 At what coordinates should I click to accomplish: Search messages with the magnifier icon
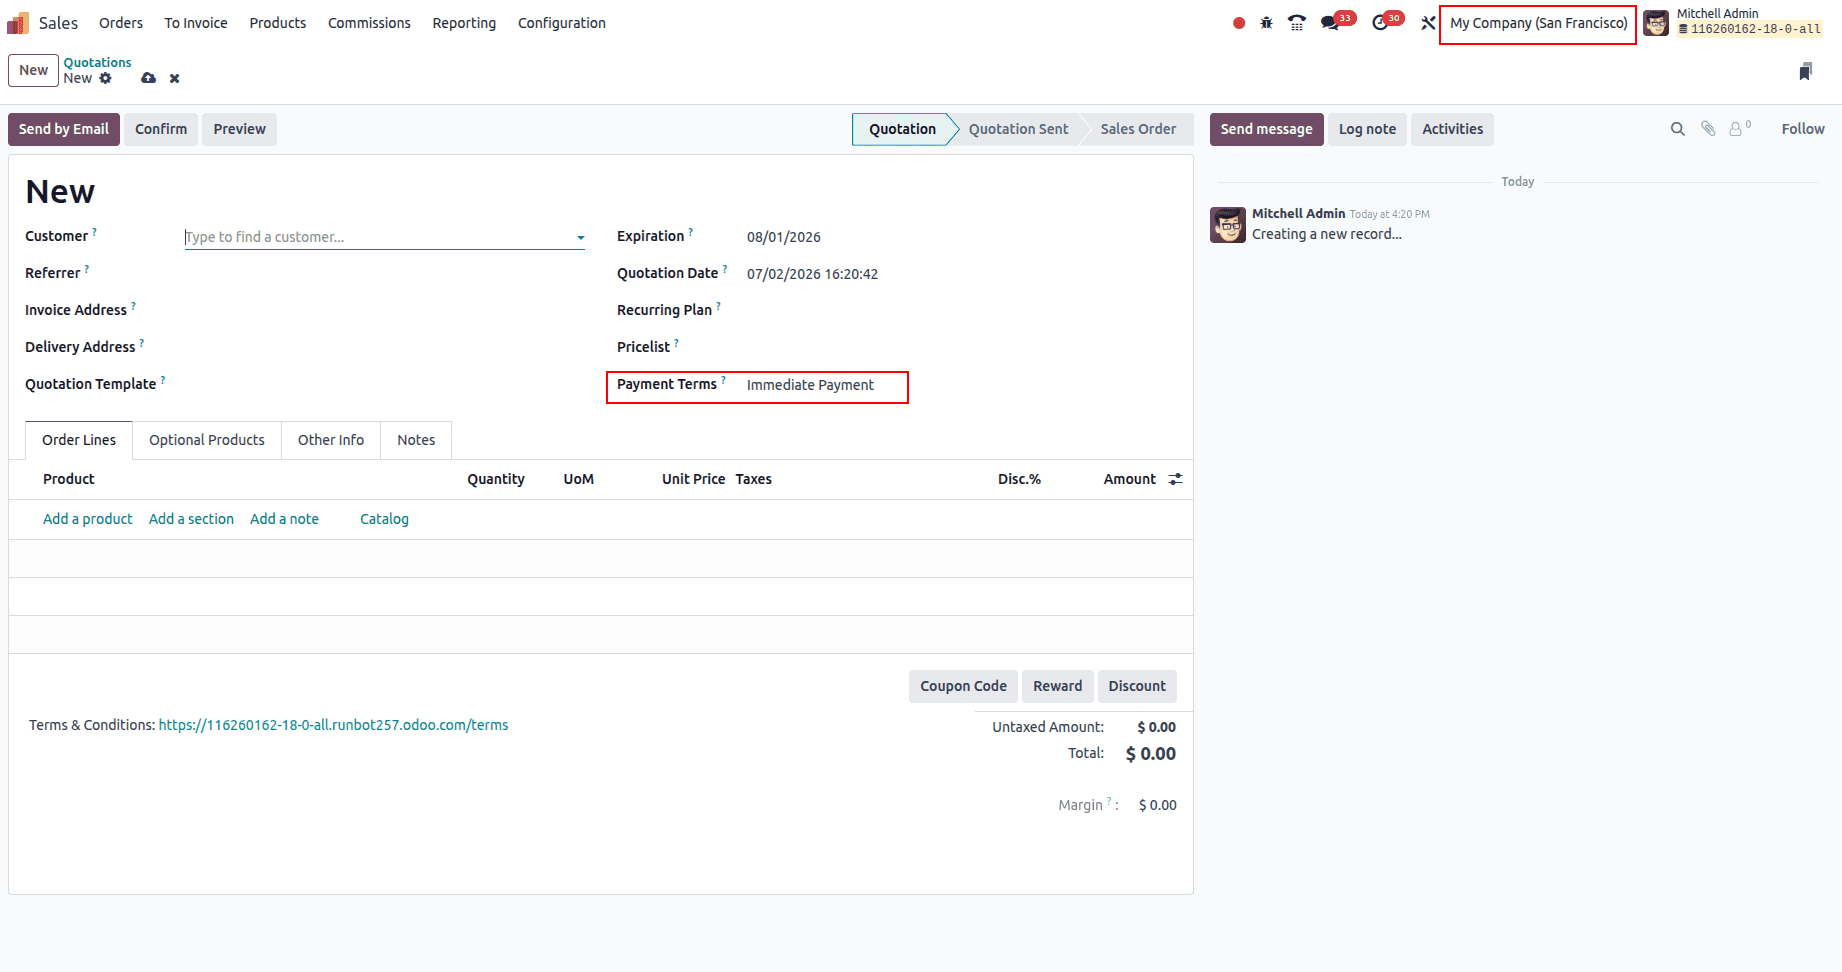(x=1677, y=129)
